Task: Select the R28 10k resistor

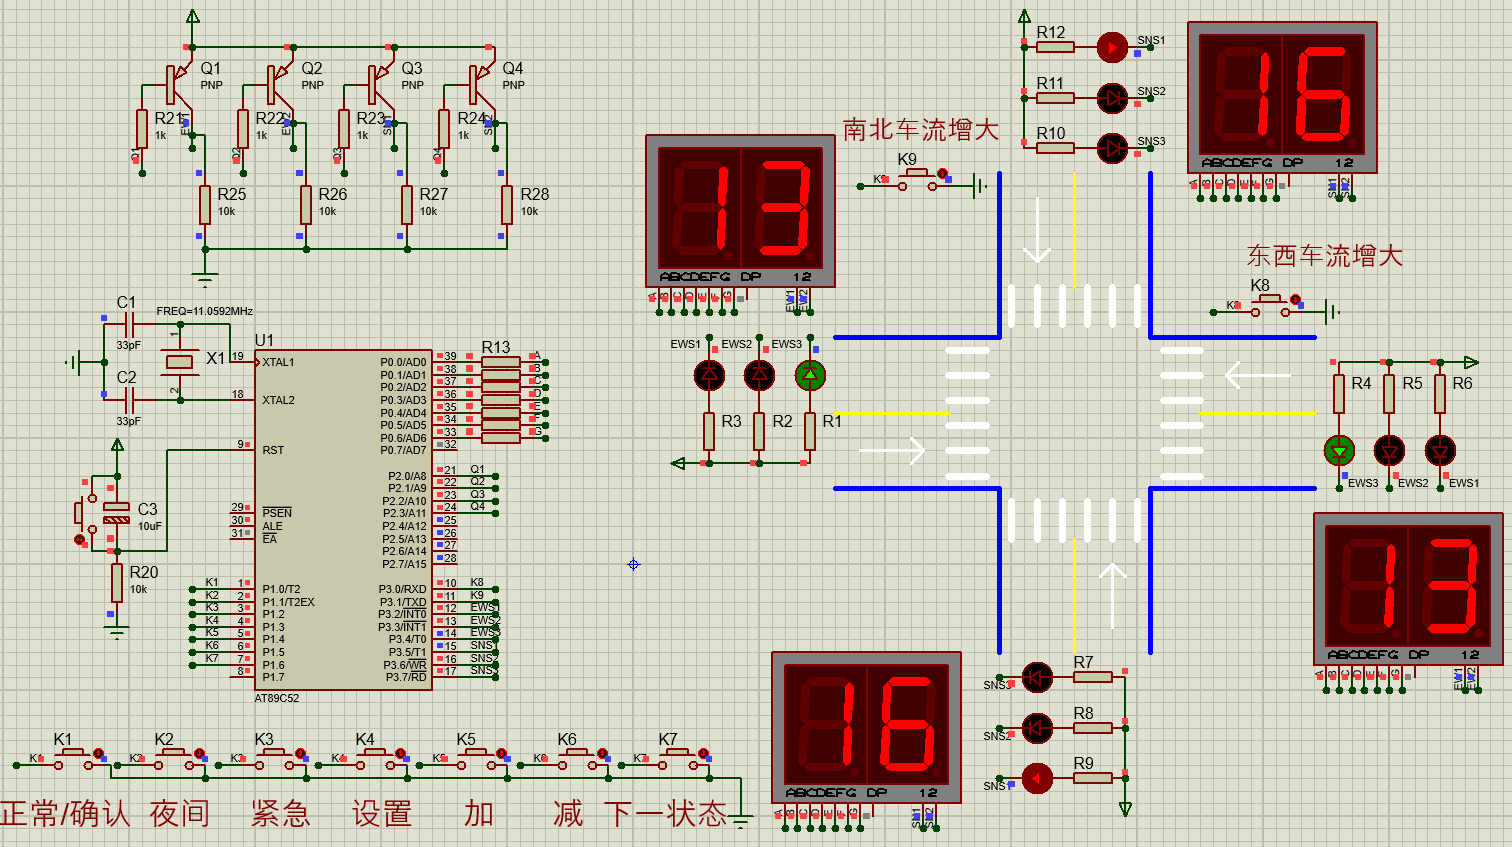Action: [507, 205]
